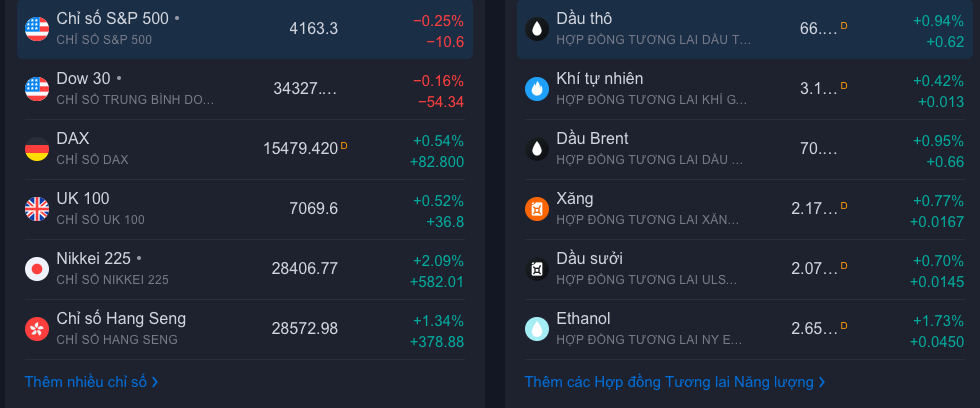This screenshot has height=408, width=980.
Task: Select the Dầu Brent futures row title
Action: [592, 138]
